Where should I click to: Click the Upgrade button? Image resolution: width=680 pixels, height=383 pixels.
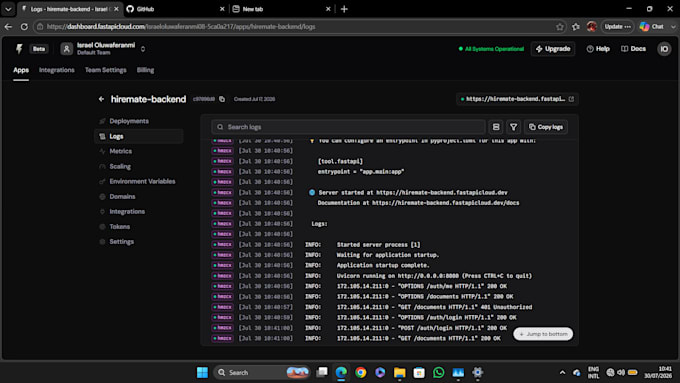tap(553, 49)
